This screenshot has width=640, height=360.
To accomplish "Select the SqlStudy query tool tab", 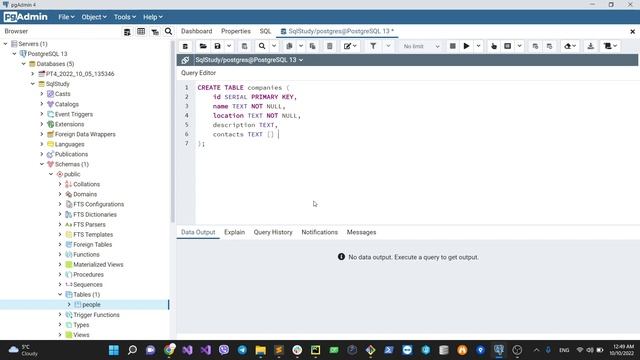I will pos(337,31).
